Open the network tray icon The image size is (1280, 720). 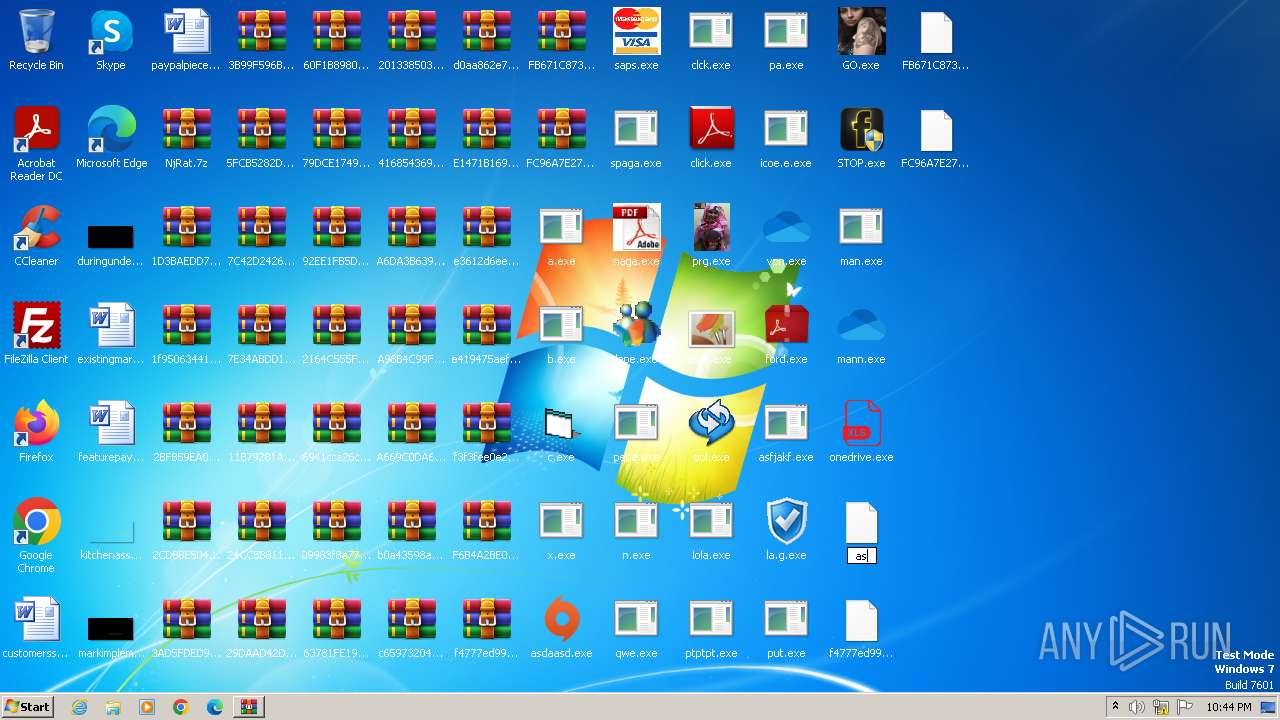[x=1161, y=707]
